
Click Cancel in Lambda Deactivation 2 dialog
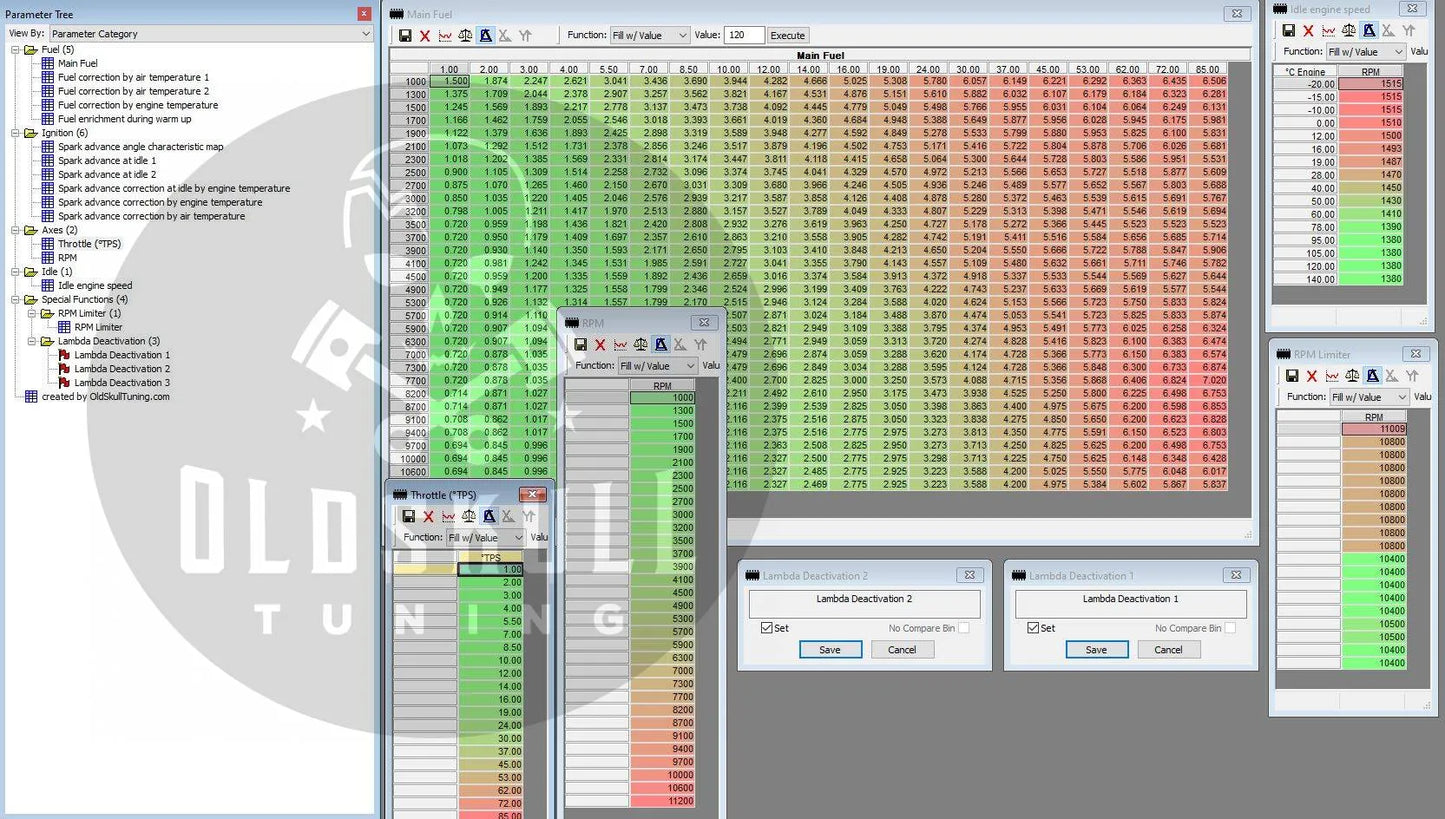901,650
